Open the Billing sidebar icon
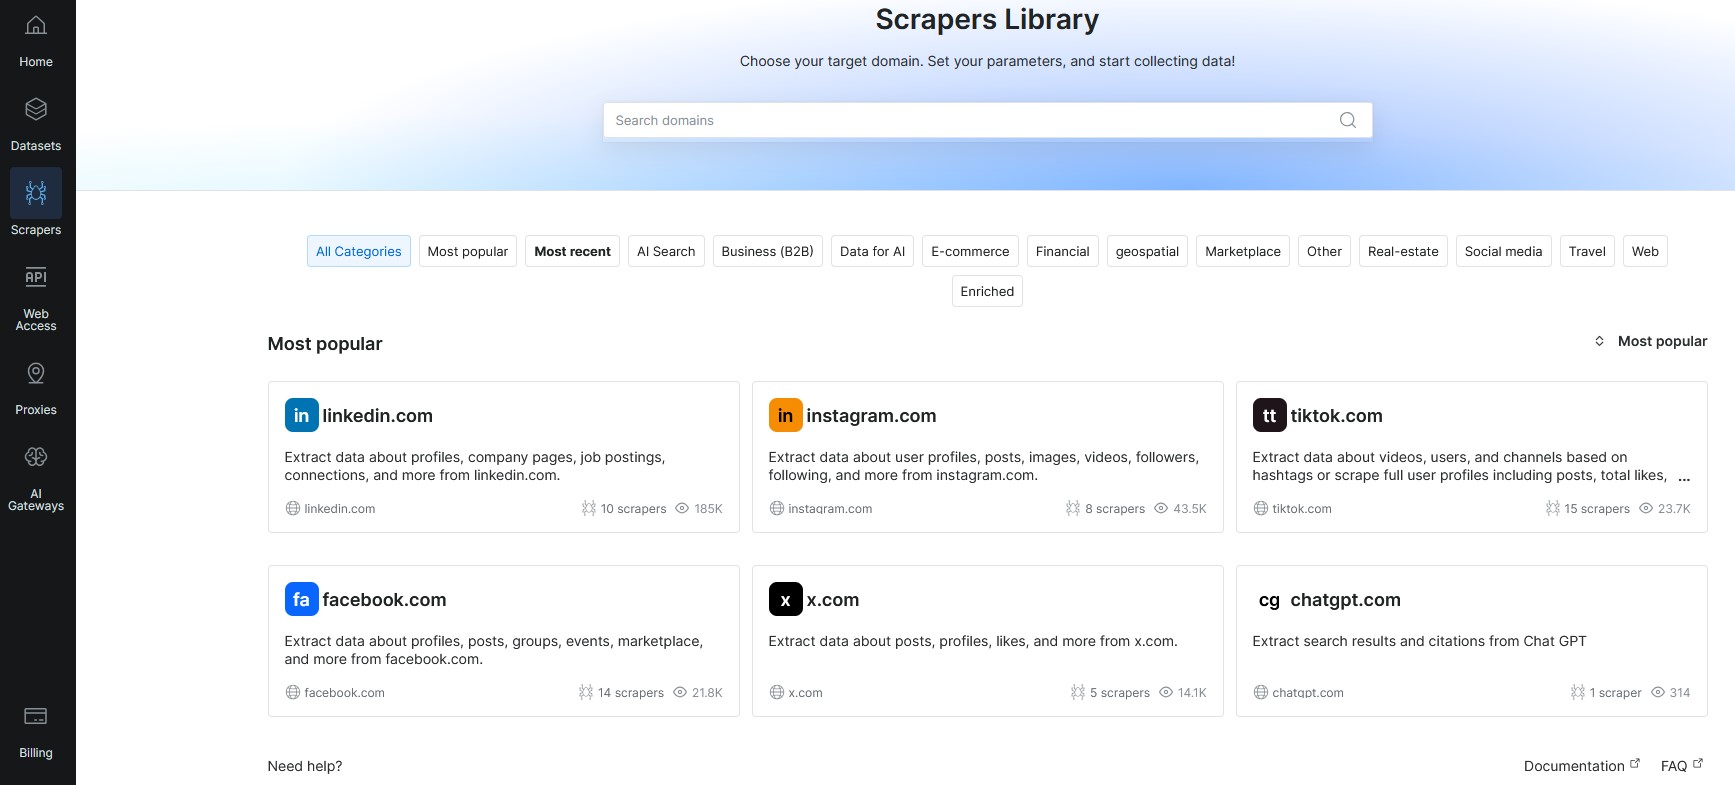 pos(36,716)
